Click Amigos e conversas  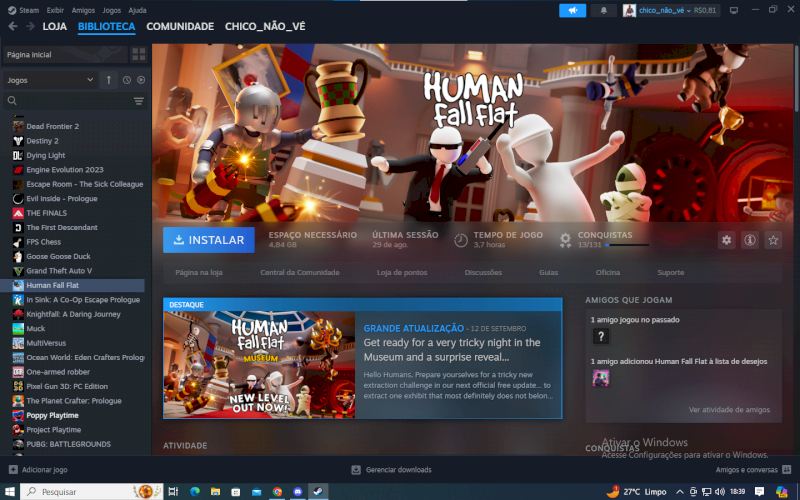(746, 469)
